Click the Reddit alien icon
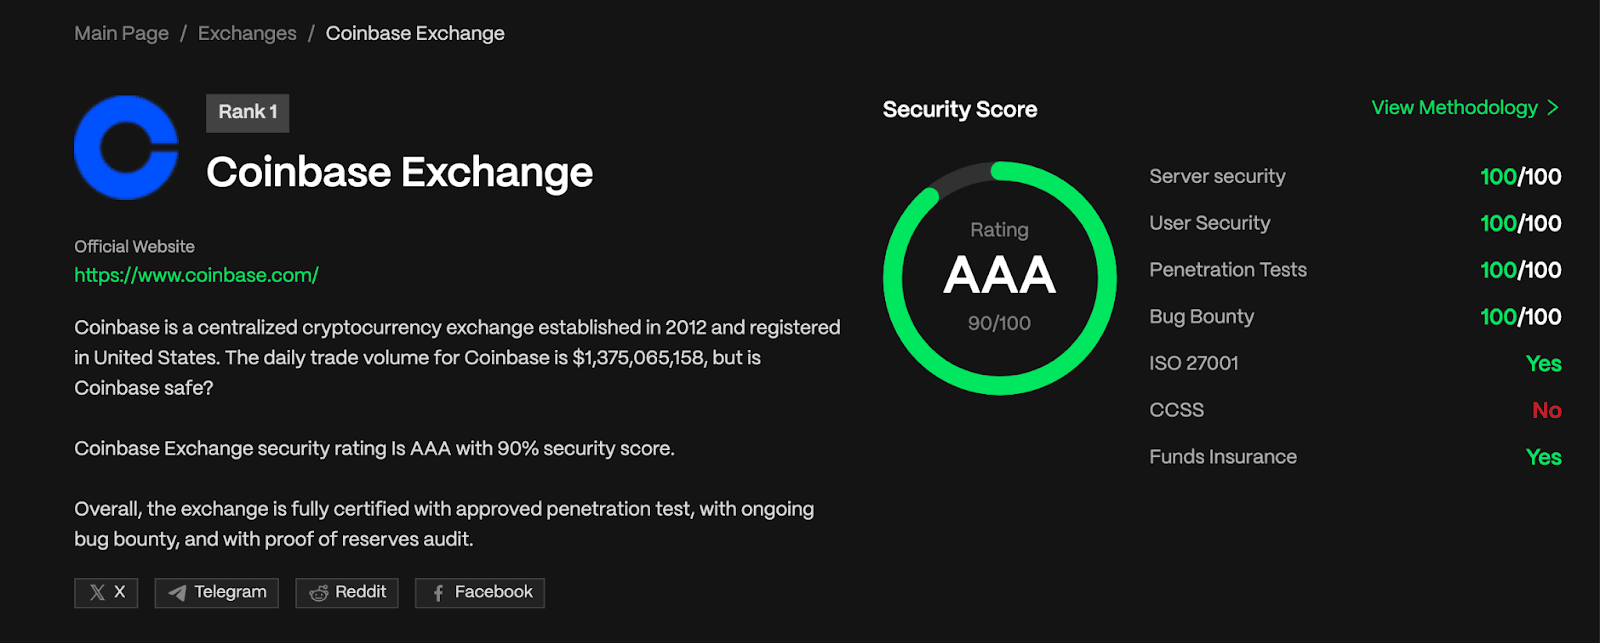The image size is (1600, 643). (x=318, y=593)
